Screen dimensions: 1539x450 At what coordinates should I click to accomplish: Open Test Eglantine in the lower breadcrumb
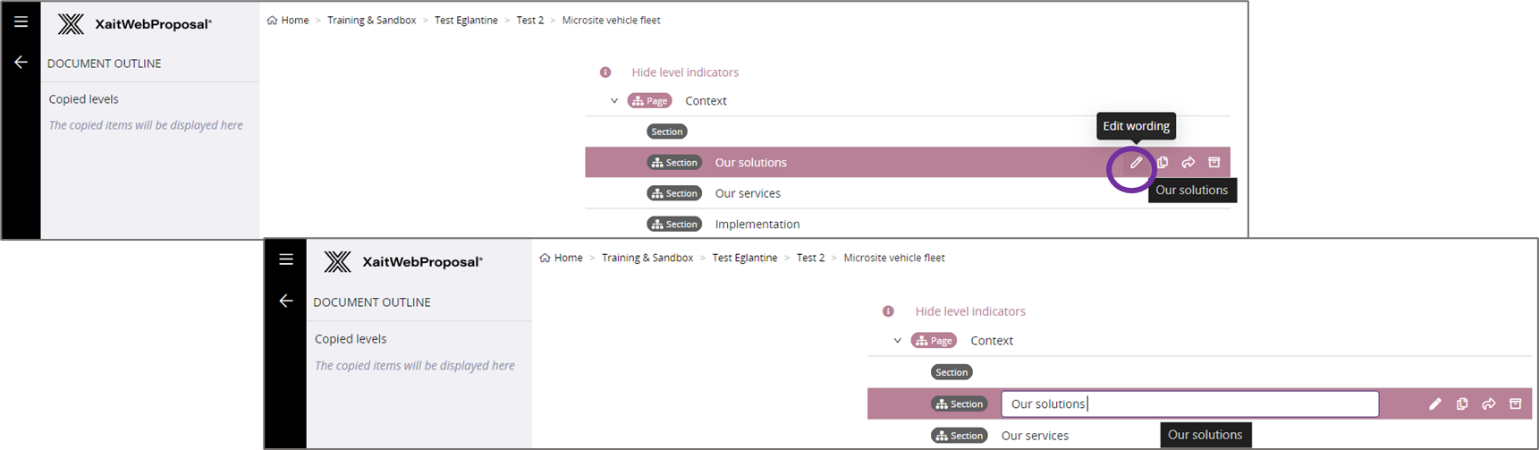point(743,258)
